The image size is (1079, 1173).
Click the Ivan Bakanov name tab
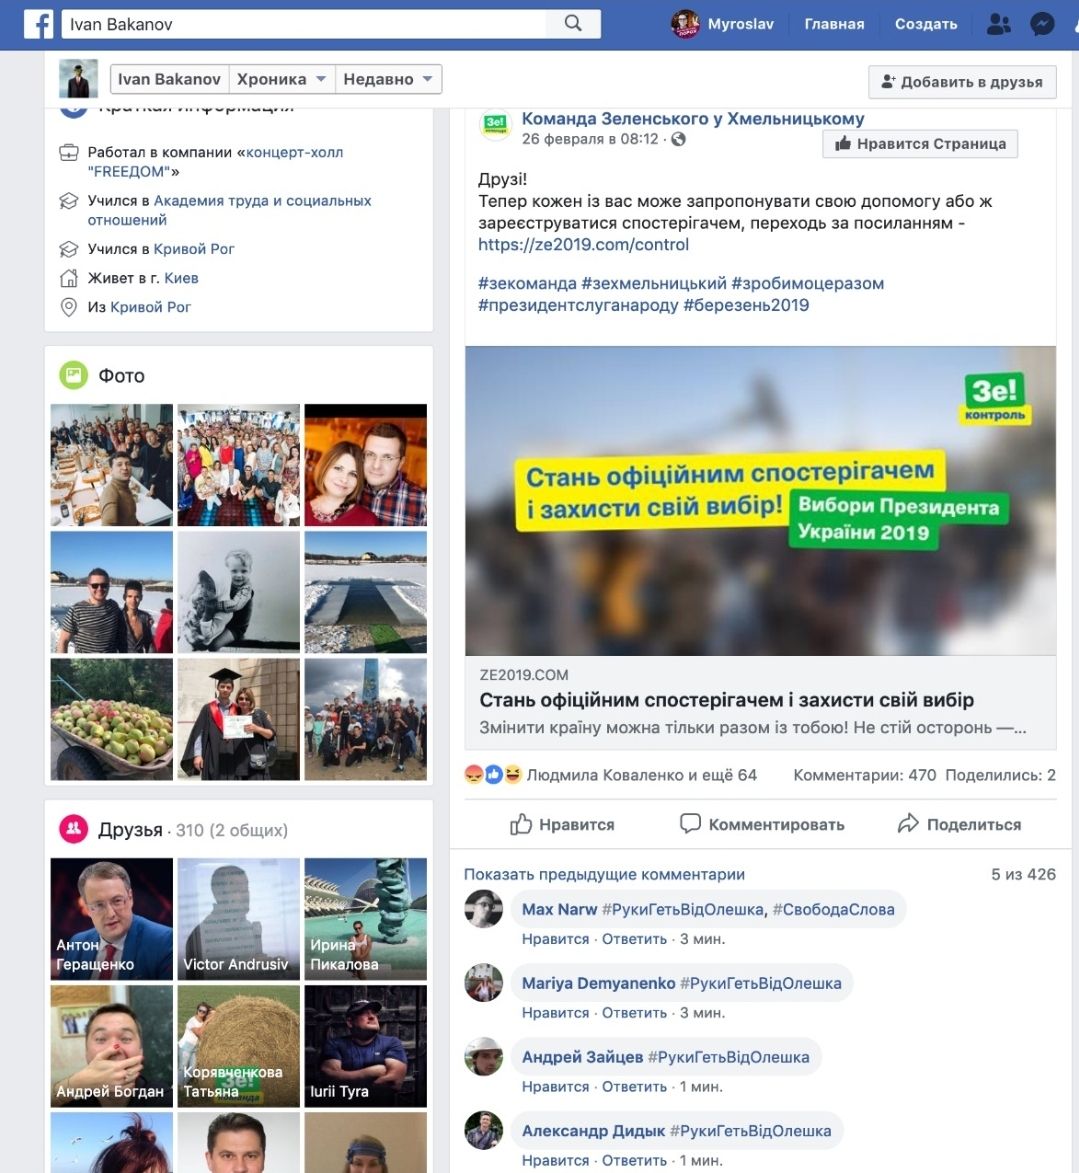(x=169, y=79)
